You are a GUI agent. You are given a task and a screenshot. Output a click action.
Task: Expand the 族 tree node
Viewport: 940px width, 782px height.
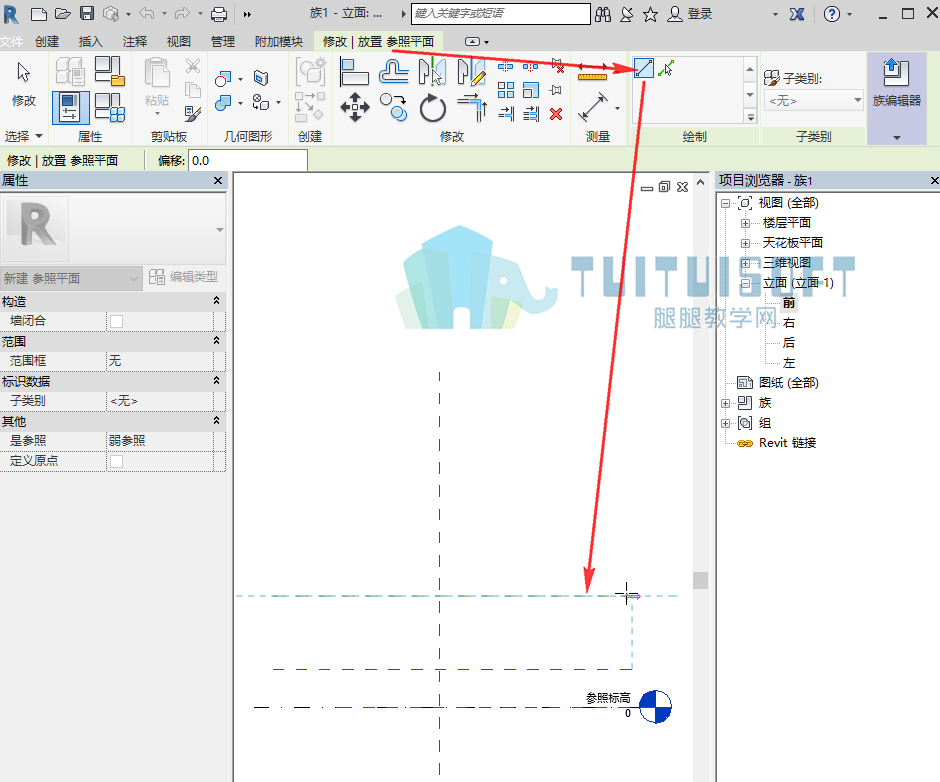point(725,403)
